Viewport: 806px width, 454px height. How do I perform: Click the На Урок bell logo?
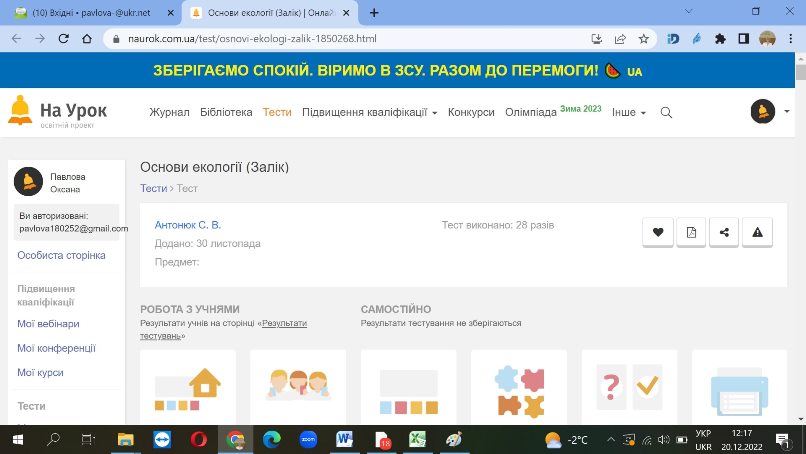click(58, 111)
